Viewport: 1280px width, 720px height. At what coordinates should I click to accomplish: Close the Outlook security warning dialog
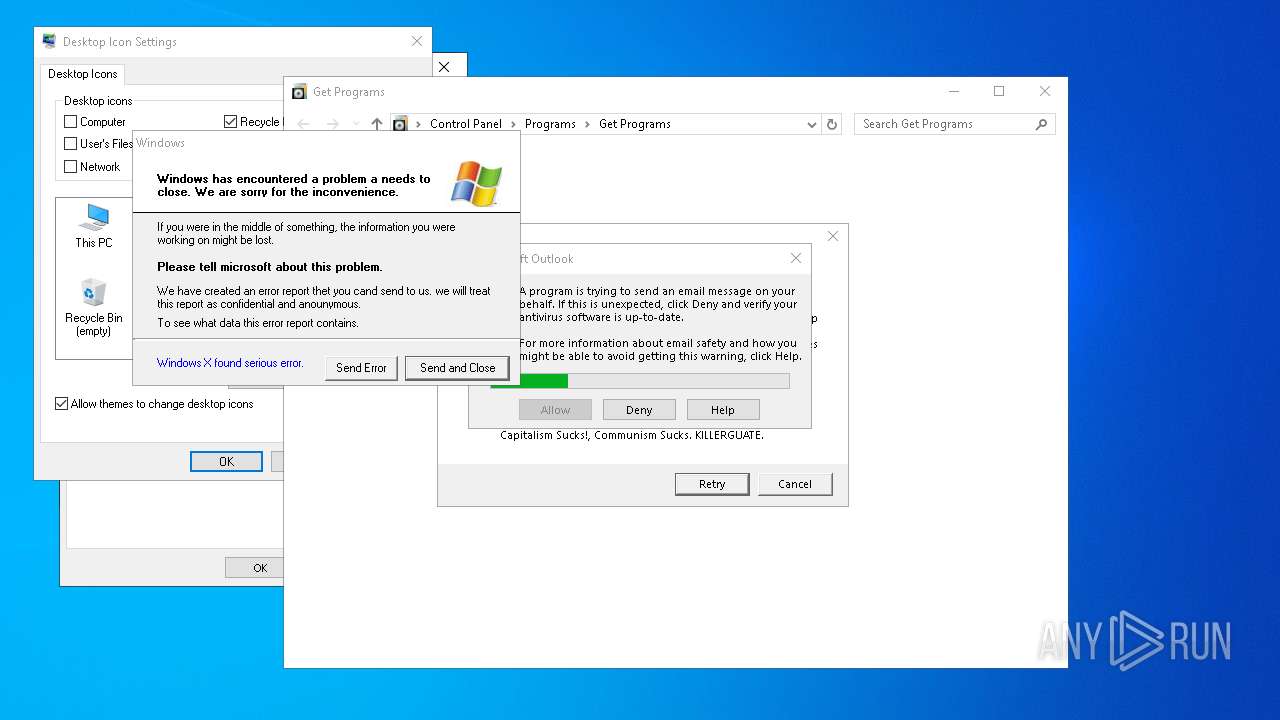point(796,258)
